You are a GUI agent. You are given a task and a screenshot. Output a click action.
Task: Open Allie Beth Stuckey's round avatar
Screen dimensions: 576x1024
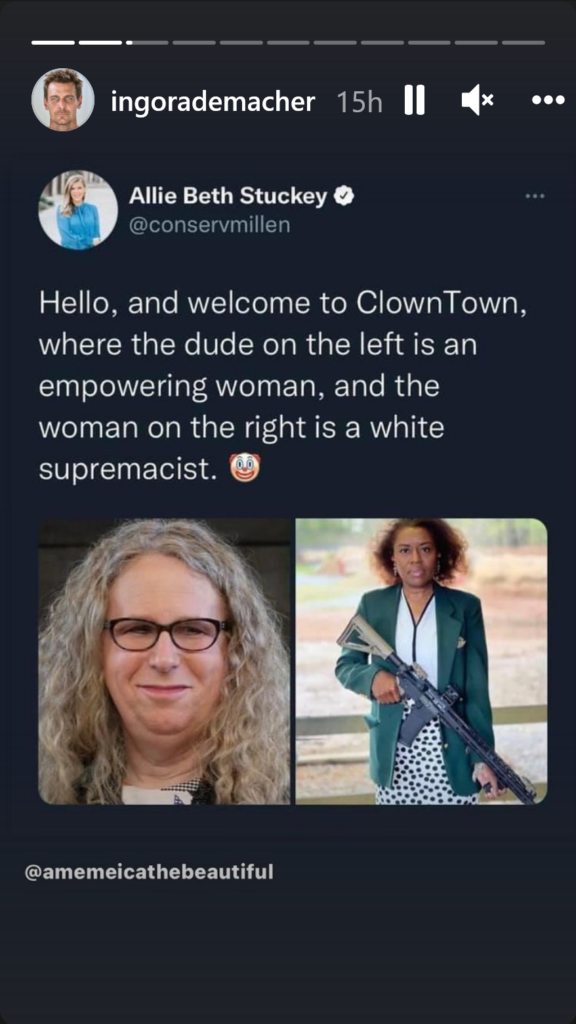tap(78, 210)
